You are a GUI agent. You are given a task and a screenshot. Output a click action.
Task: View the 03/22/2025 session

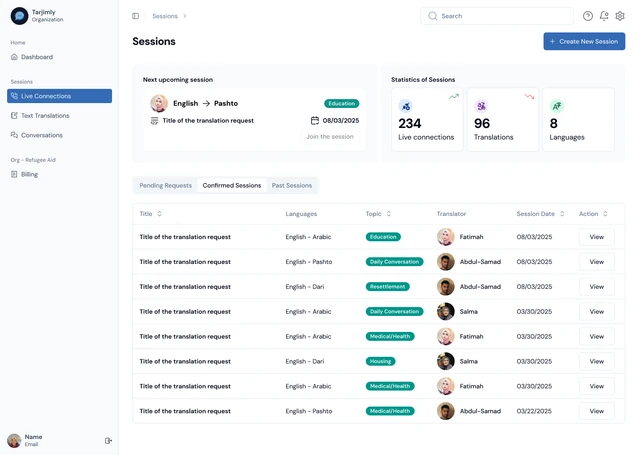pos(596,411)
